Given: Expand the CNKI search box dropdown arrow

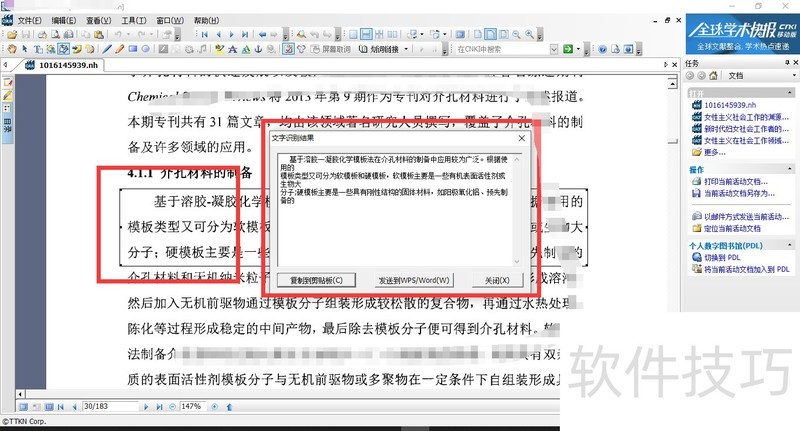Looking at the screenshot, I should click(554, 49).
